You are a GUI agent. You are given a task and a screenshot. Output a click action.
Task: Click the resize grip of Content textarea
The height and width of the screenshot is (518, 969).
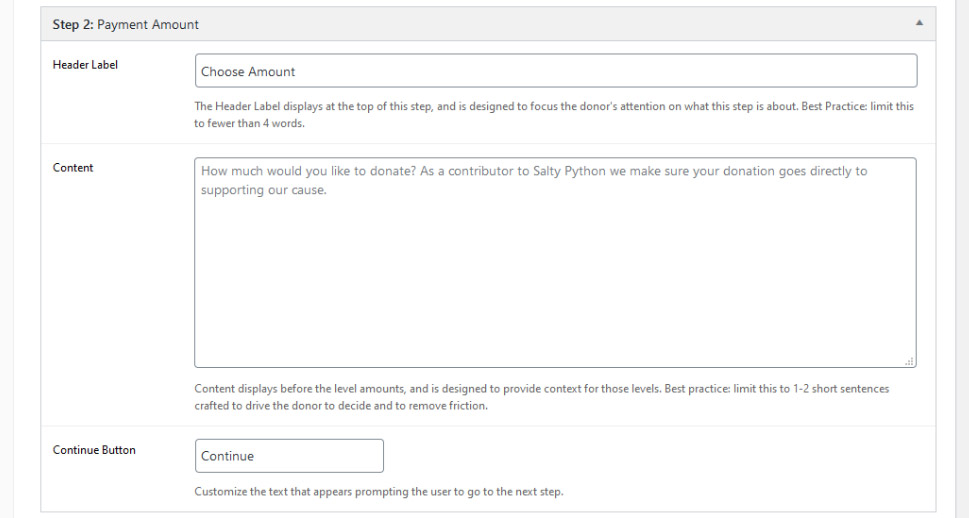point(909,361)
